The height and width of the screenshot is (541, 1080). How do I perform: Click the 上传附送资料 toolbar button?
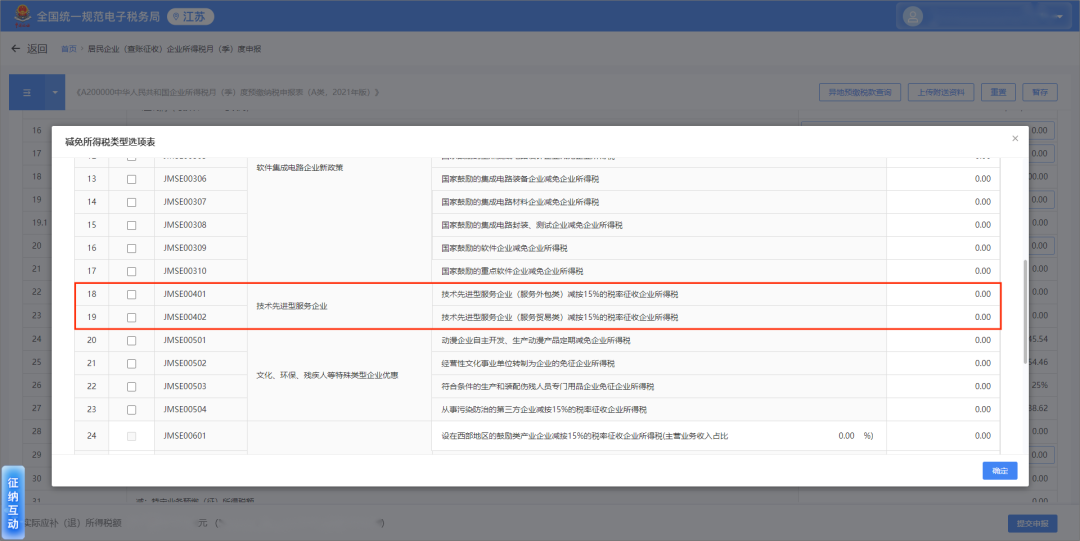[x=941, y=92]
